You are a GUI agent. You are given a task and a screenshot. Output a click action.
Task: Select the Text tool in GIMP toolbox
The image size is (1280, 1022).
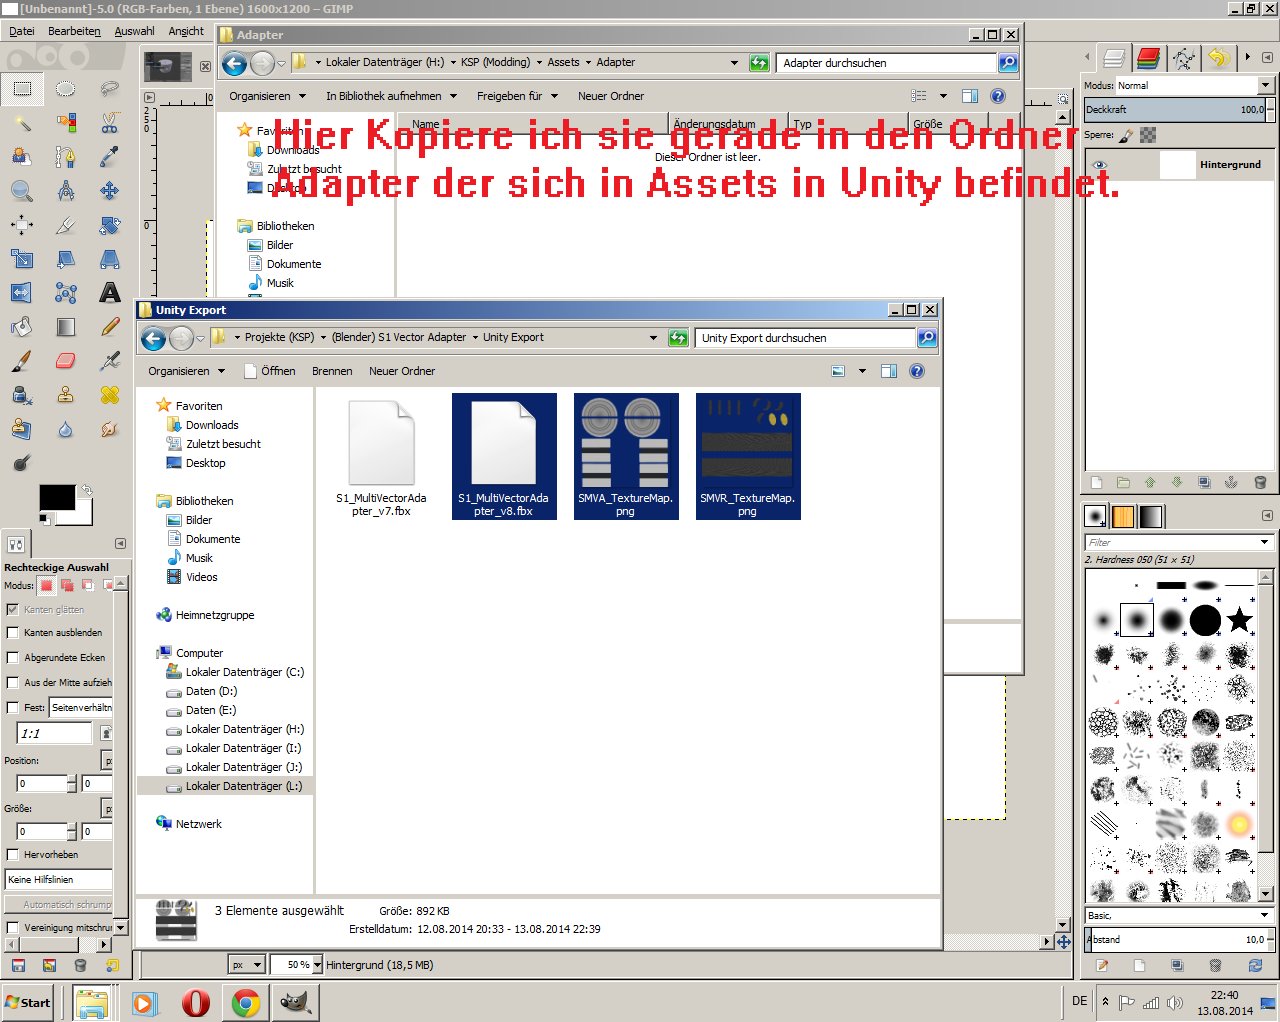(110, 293)
